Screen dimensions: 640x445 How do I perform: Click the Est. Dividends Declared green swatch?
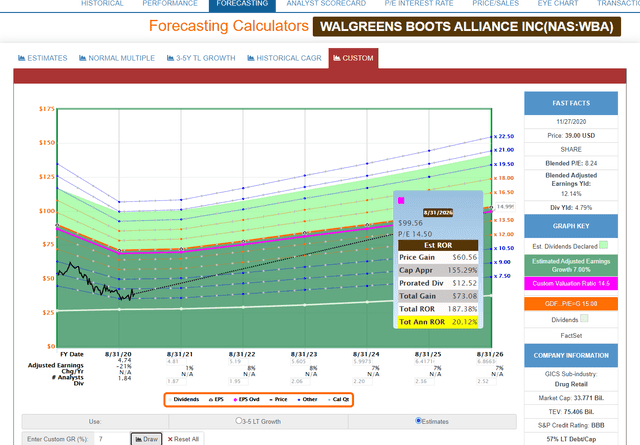point(603,245)
